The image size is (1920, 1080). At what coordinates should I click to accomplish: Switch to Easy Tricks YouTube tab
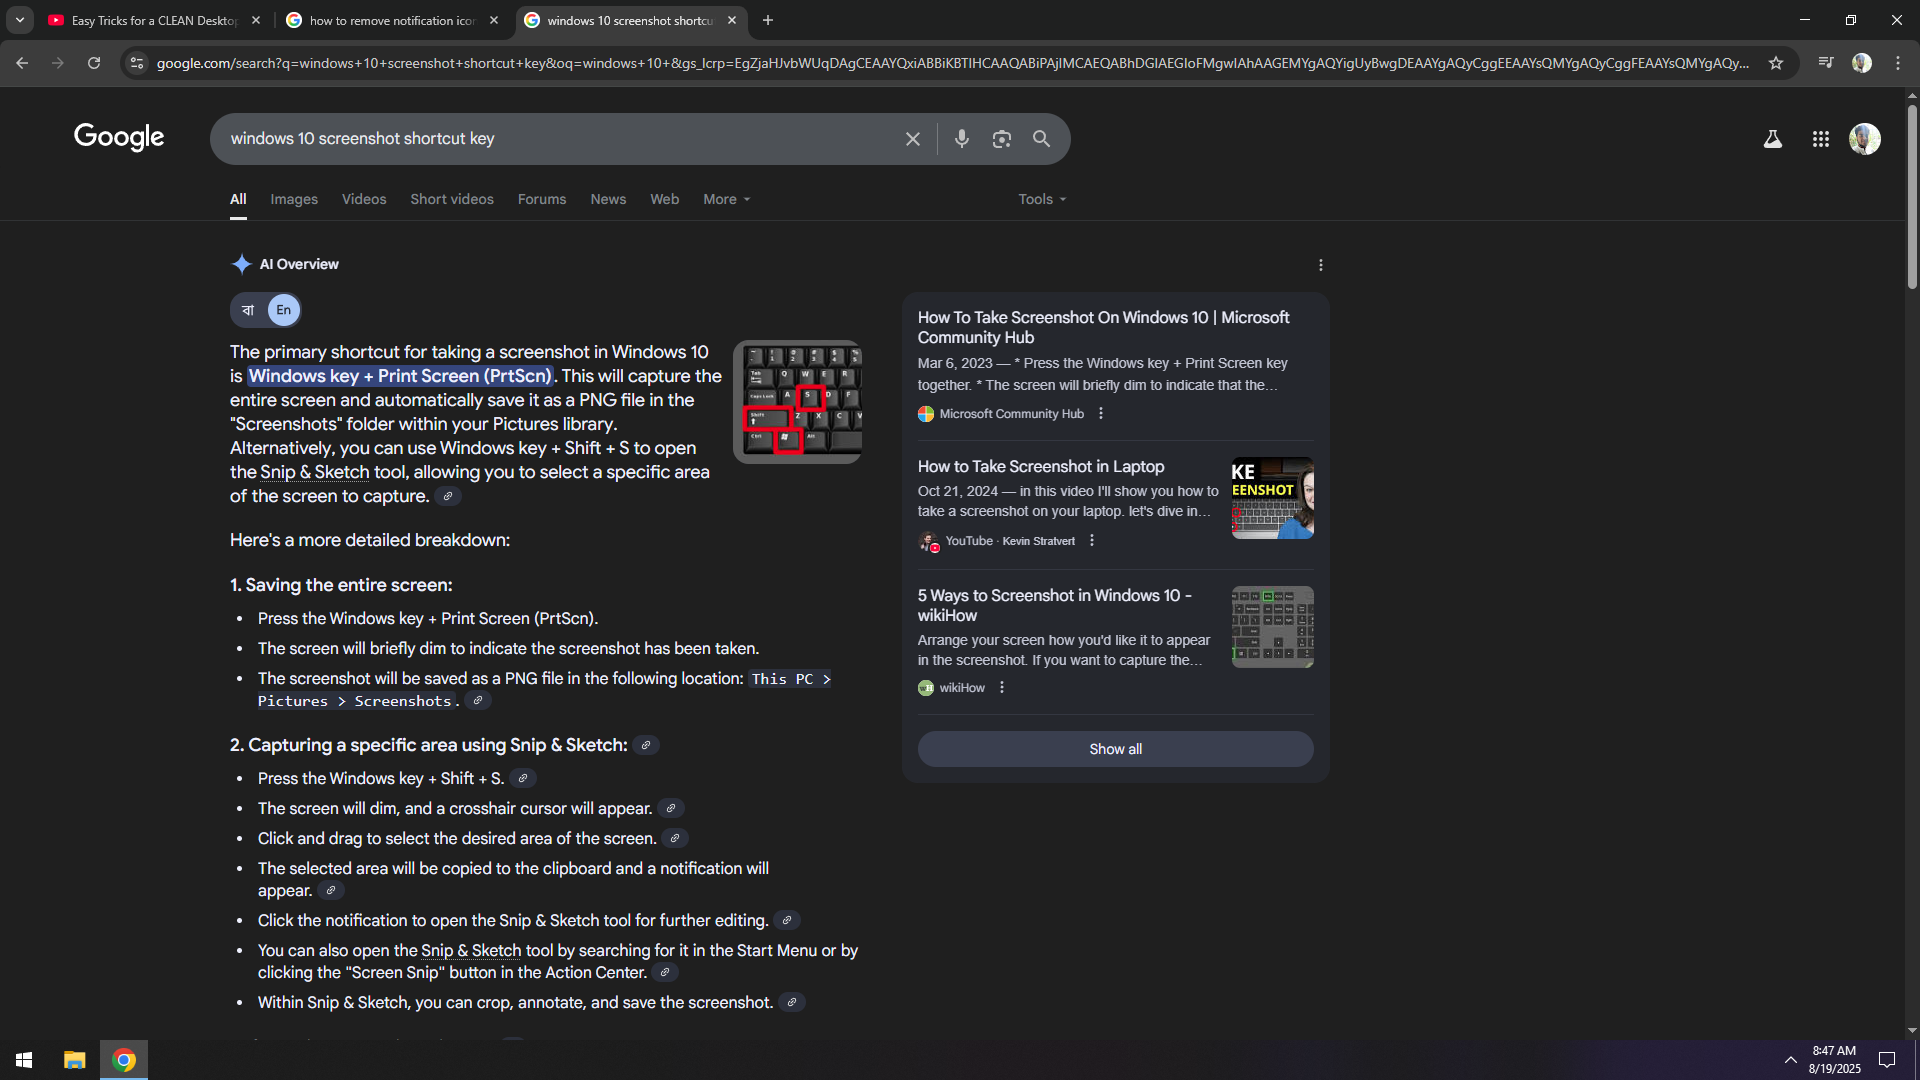(x=150, y=20)
